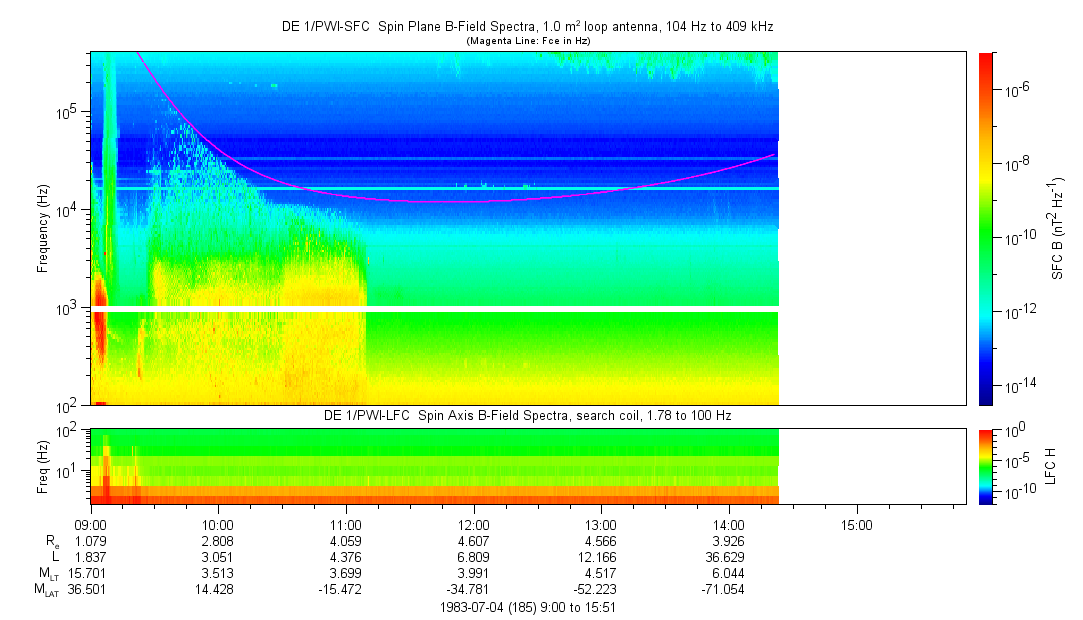Click the DE 1/PWI-SFC plot title

pos(527,27)
